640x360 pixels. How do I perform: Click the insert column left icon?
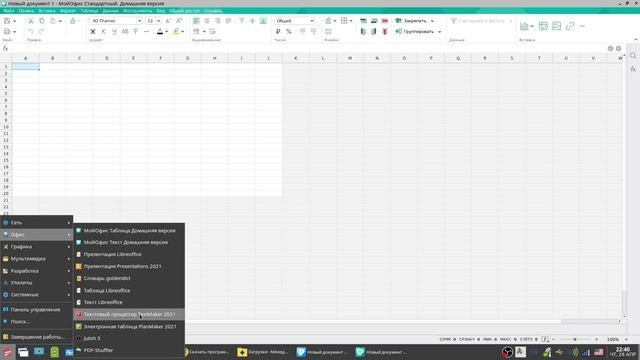tap(363, 31)
